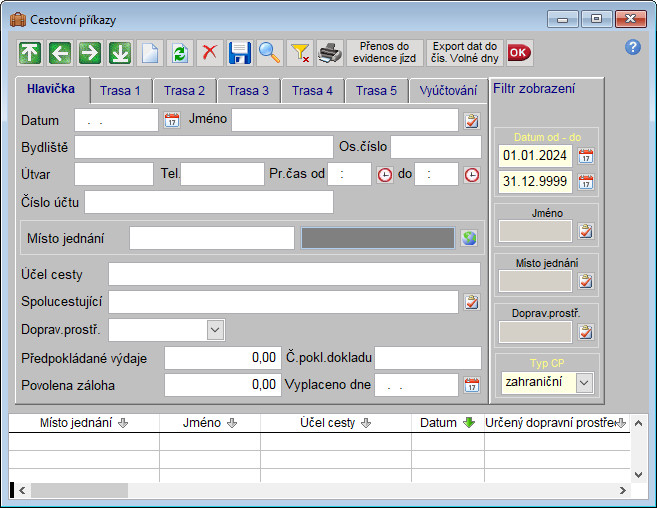
Task: Click Přenos do evidence jízd button
Action: 384,52
